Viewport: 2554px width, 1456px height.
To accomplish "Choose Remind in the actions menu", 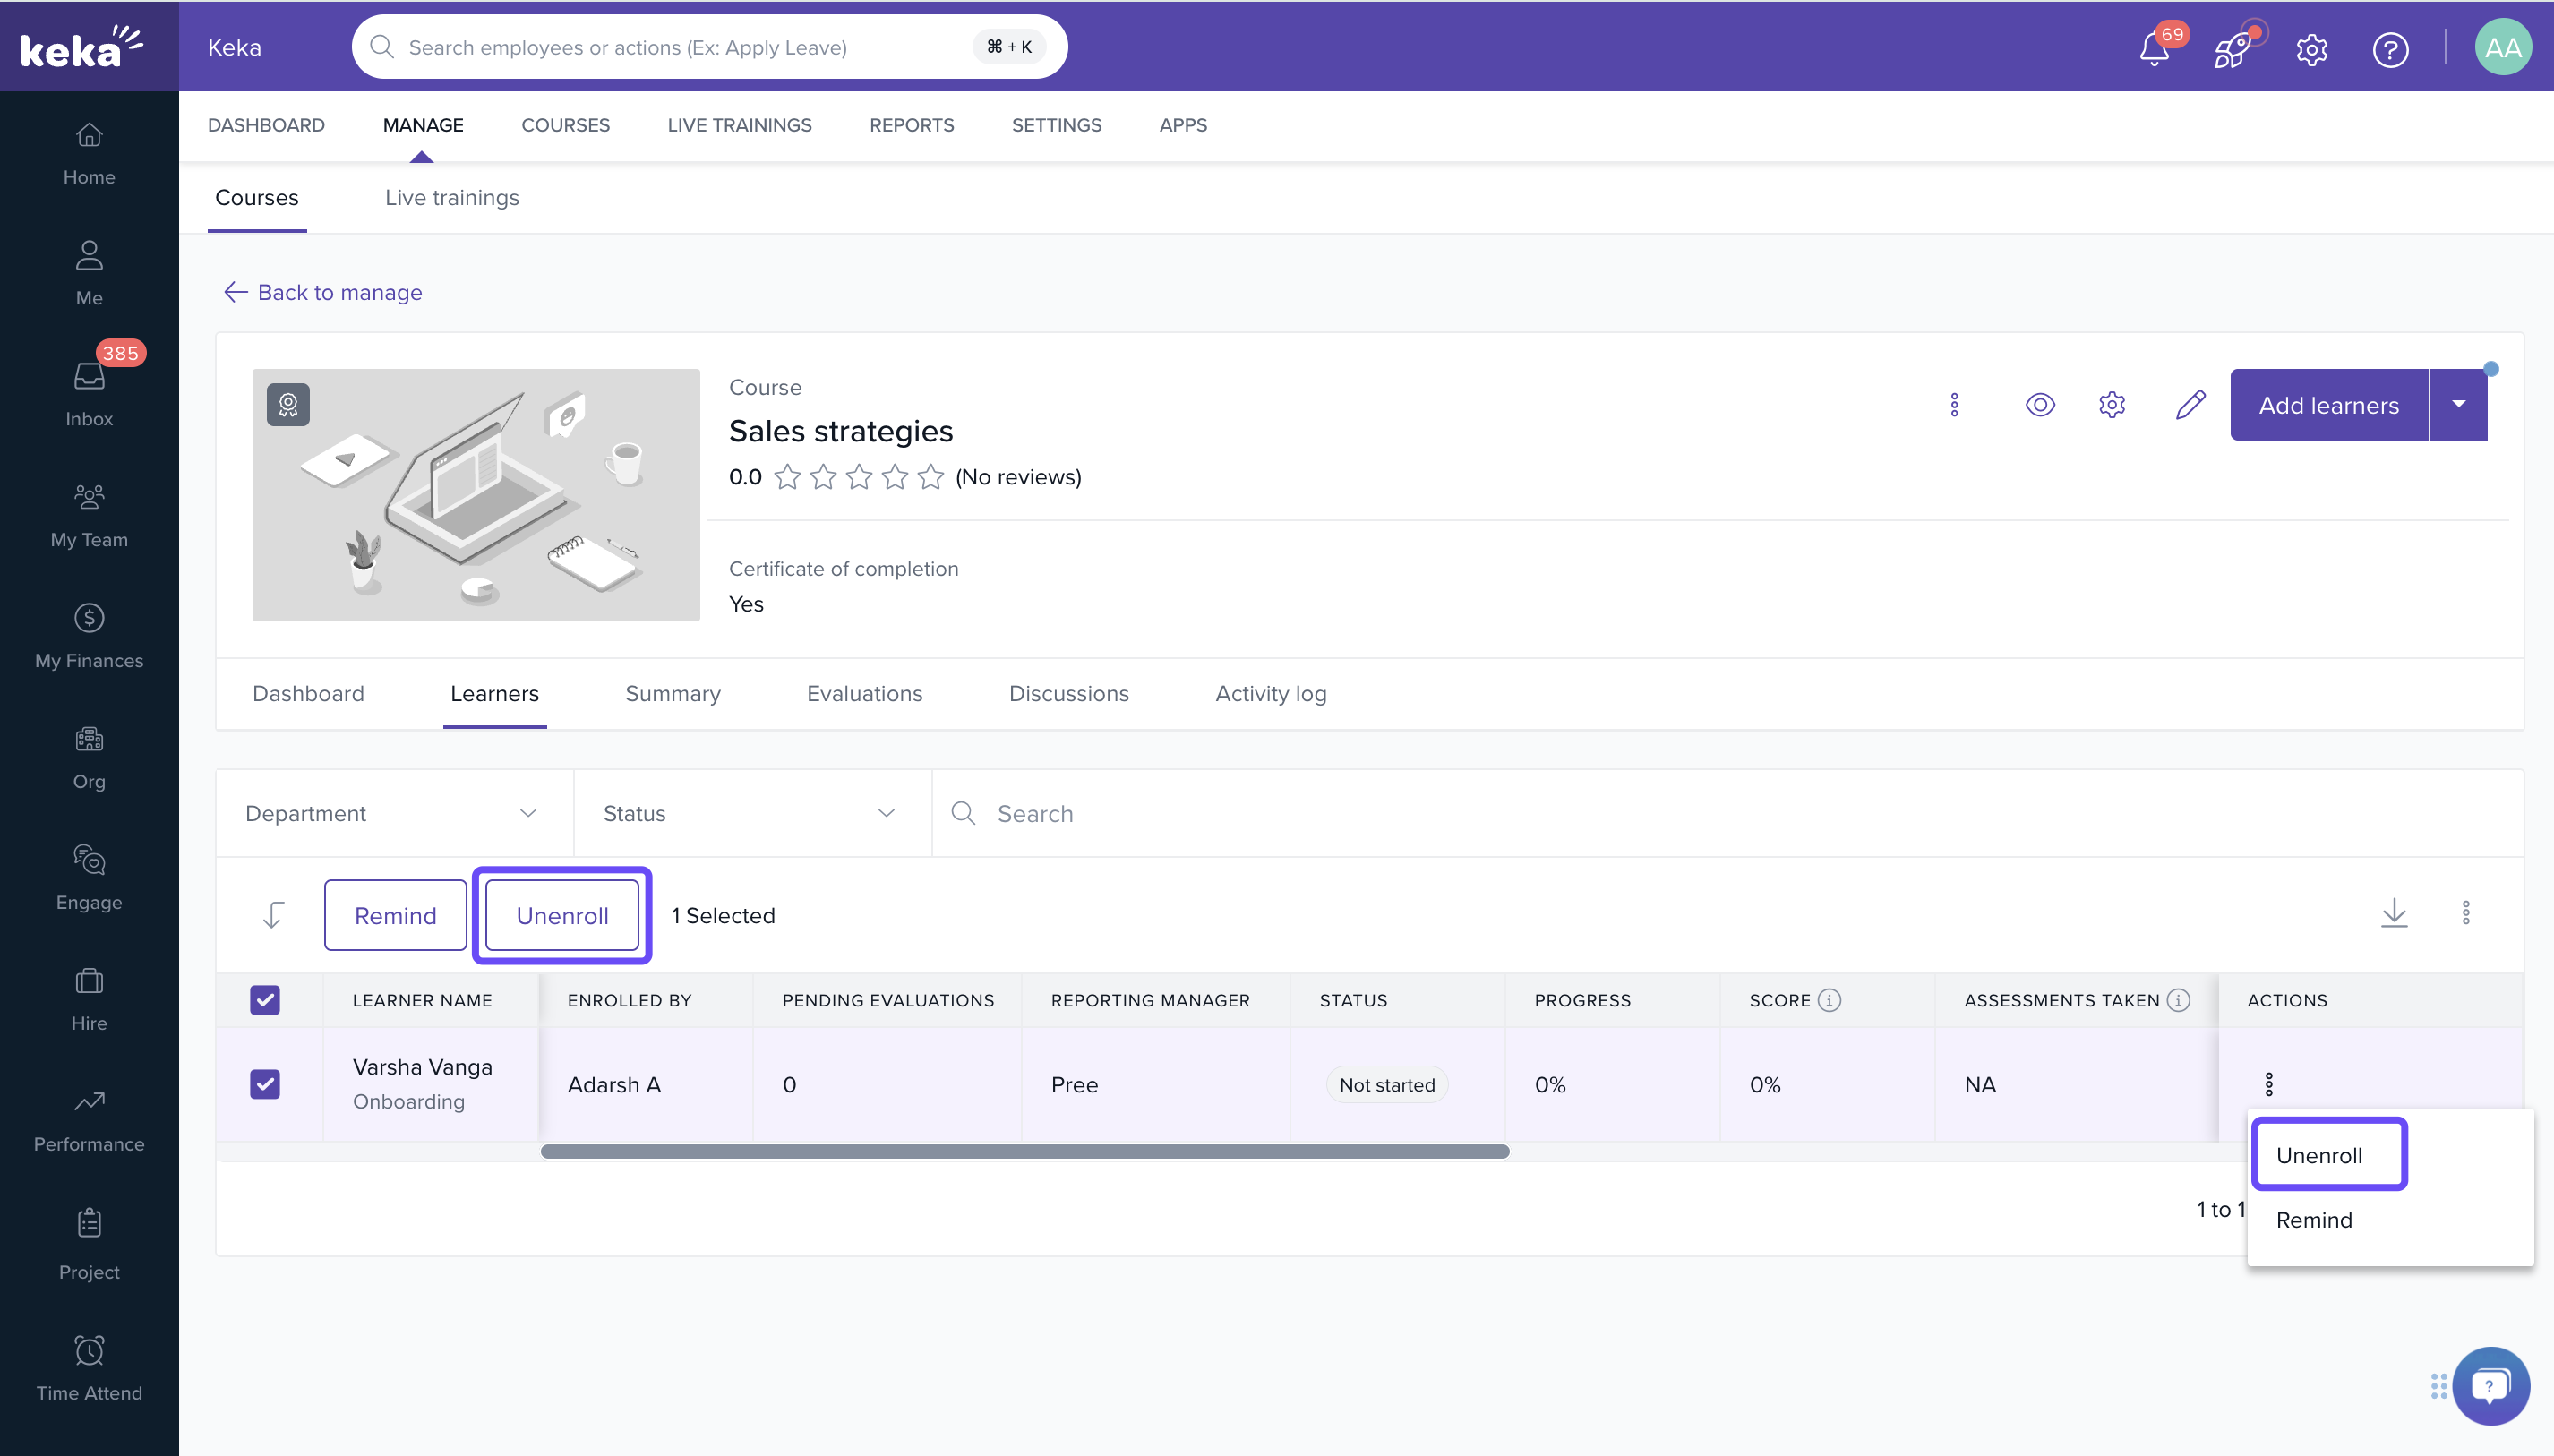I will click(x=2314, y=1220).
